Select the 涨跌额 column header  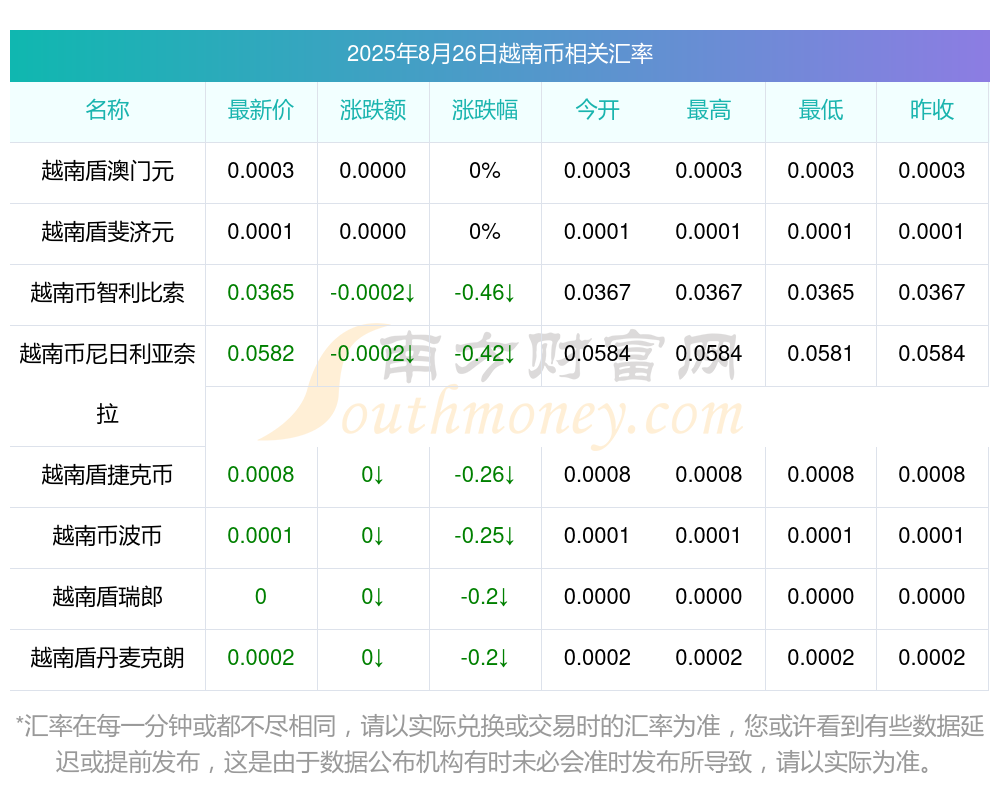click(x=372, y=110)
